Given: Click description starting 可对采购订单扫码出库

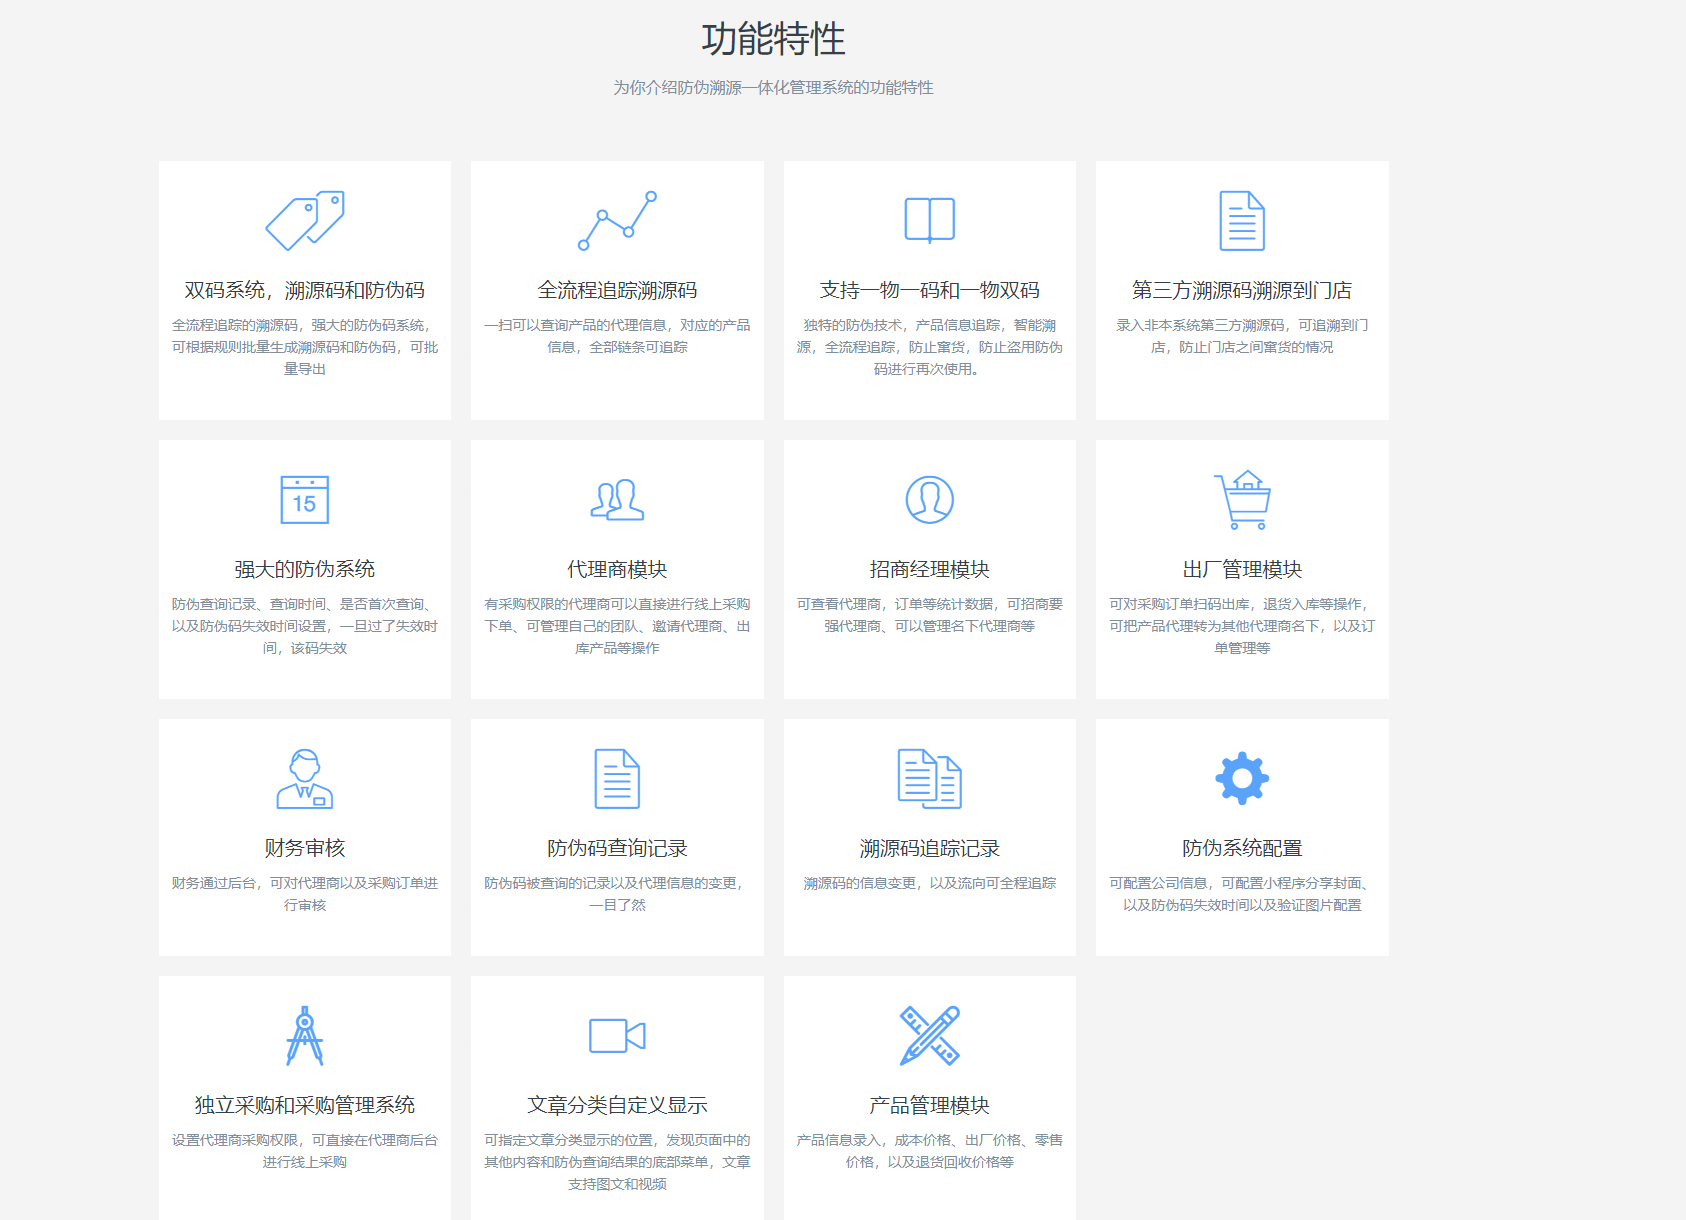Looking at the screenshot, I should point(1242,626).
